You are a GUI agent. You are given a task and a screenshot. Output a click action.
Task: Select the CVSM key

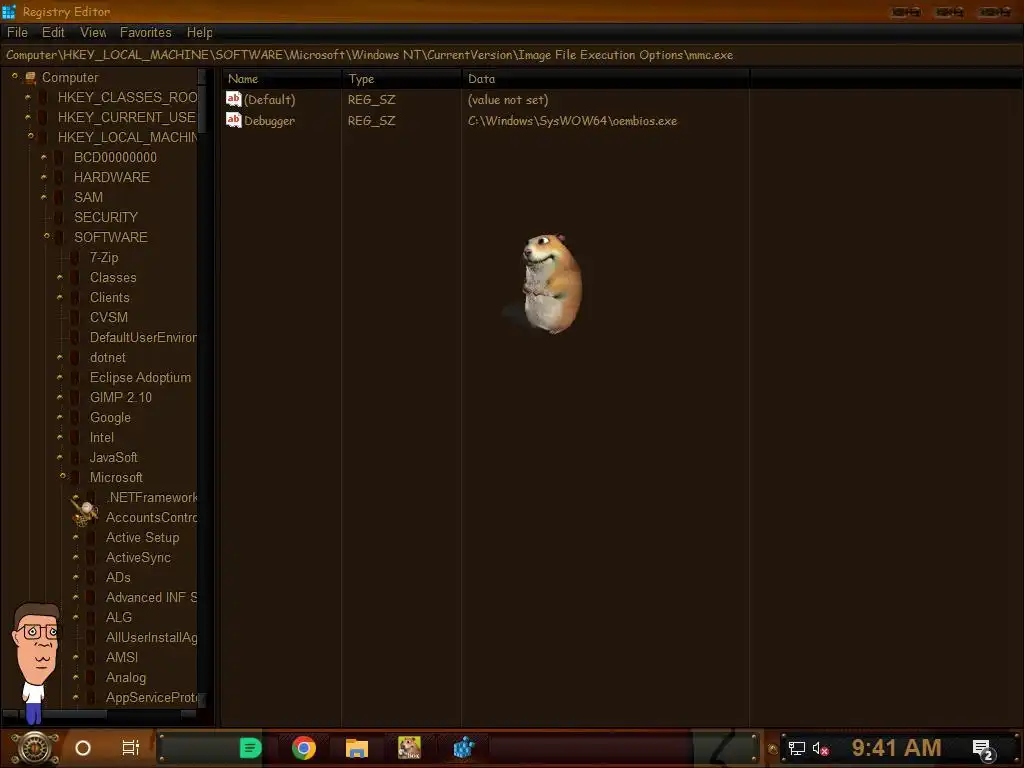coord(108,317)
